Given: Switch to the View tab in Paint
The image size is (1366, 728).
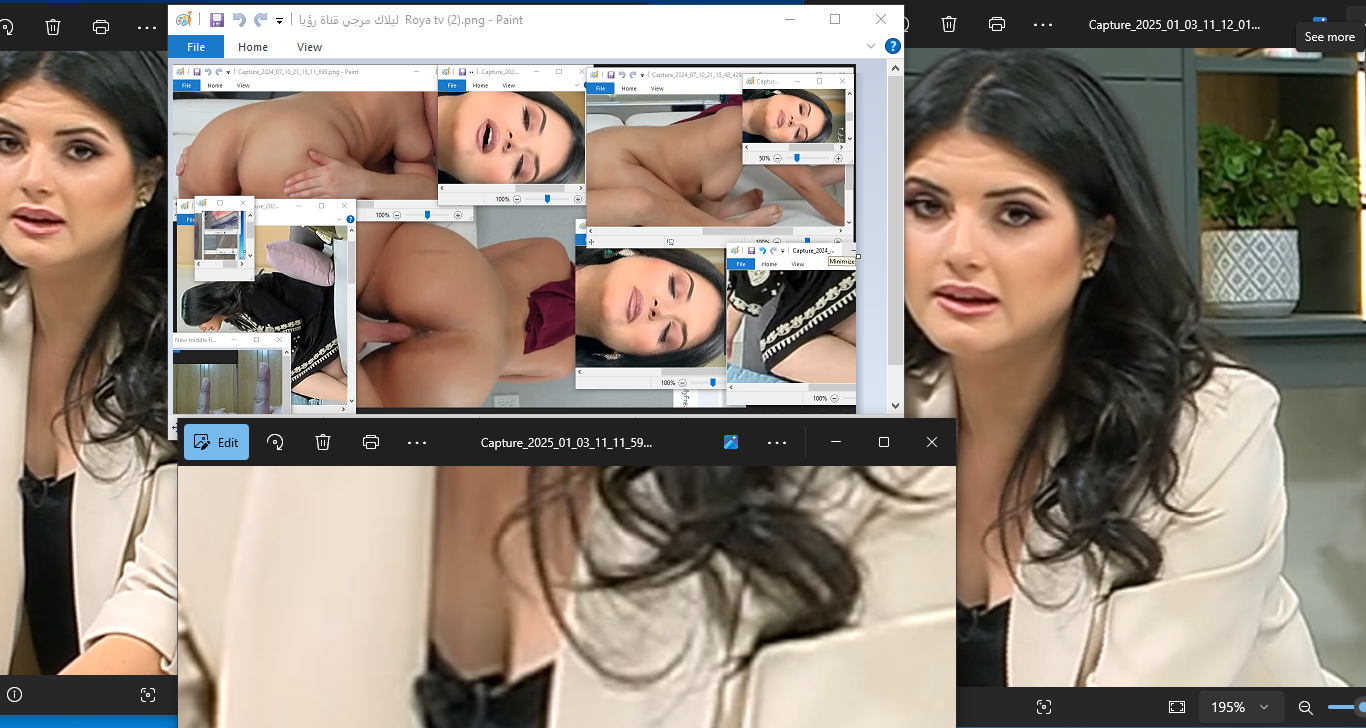Looking at the screenshot, I should coord(308,46).
